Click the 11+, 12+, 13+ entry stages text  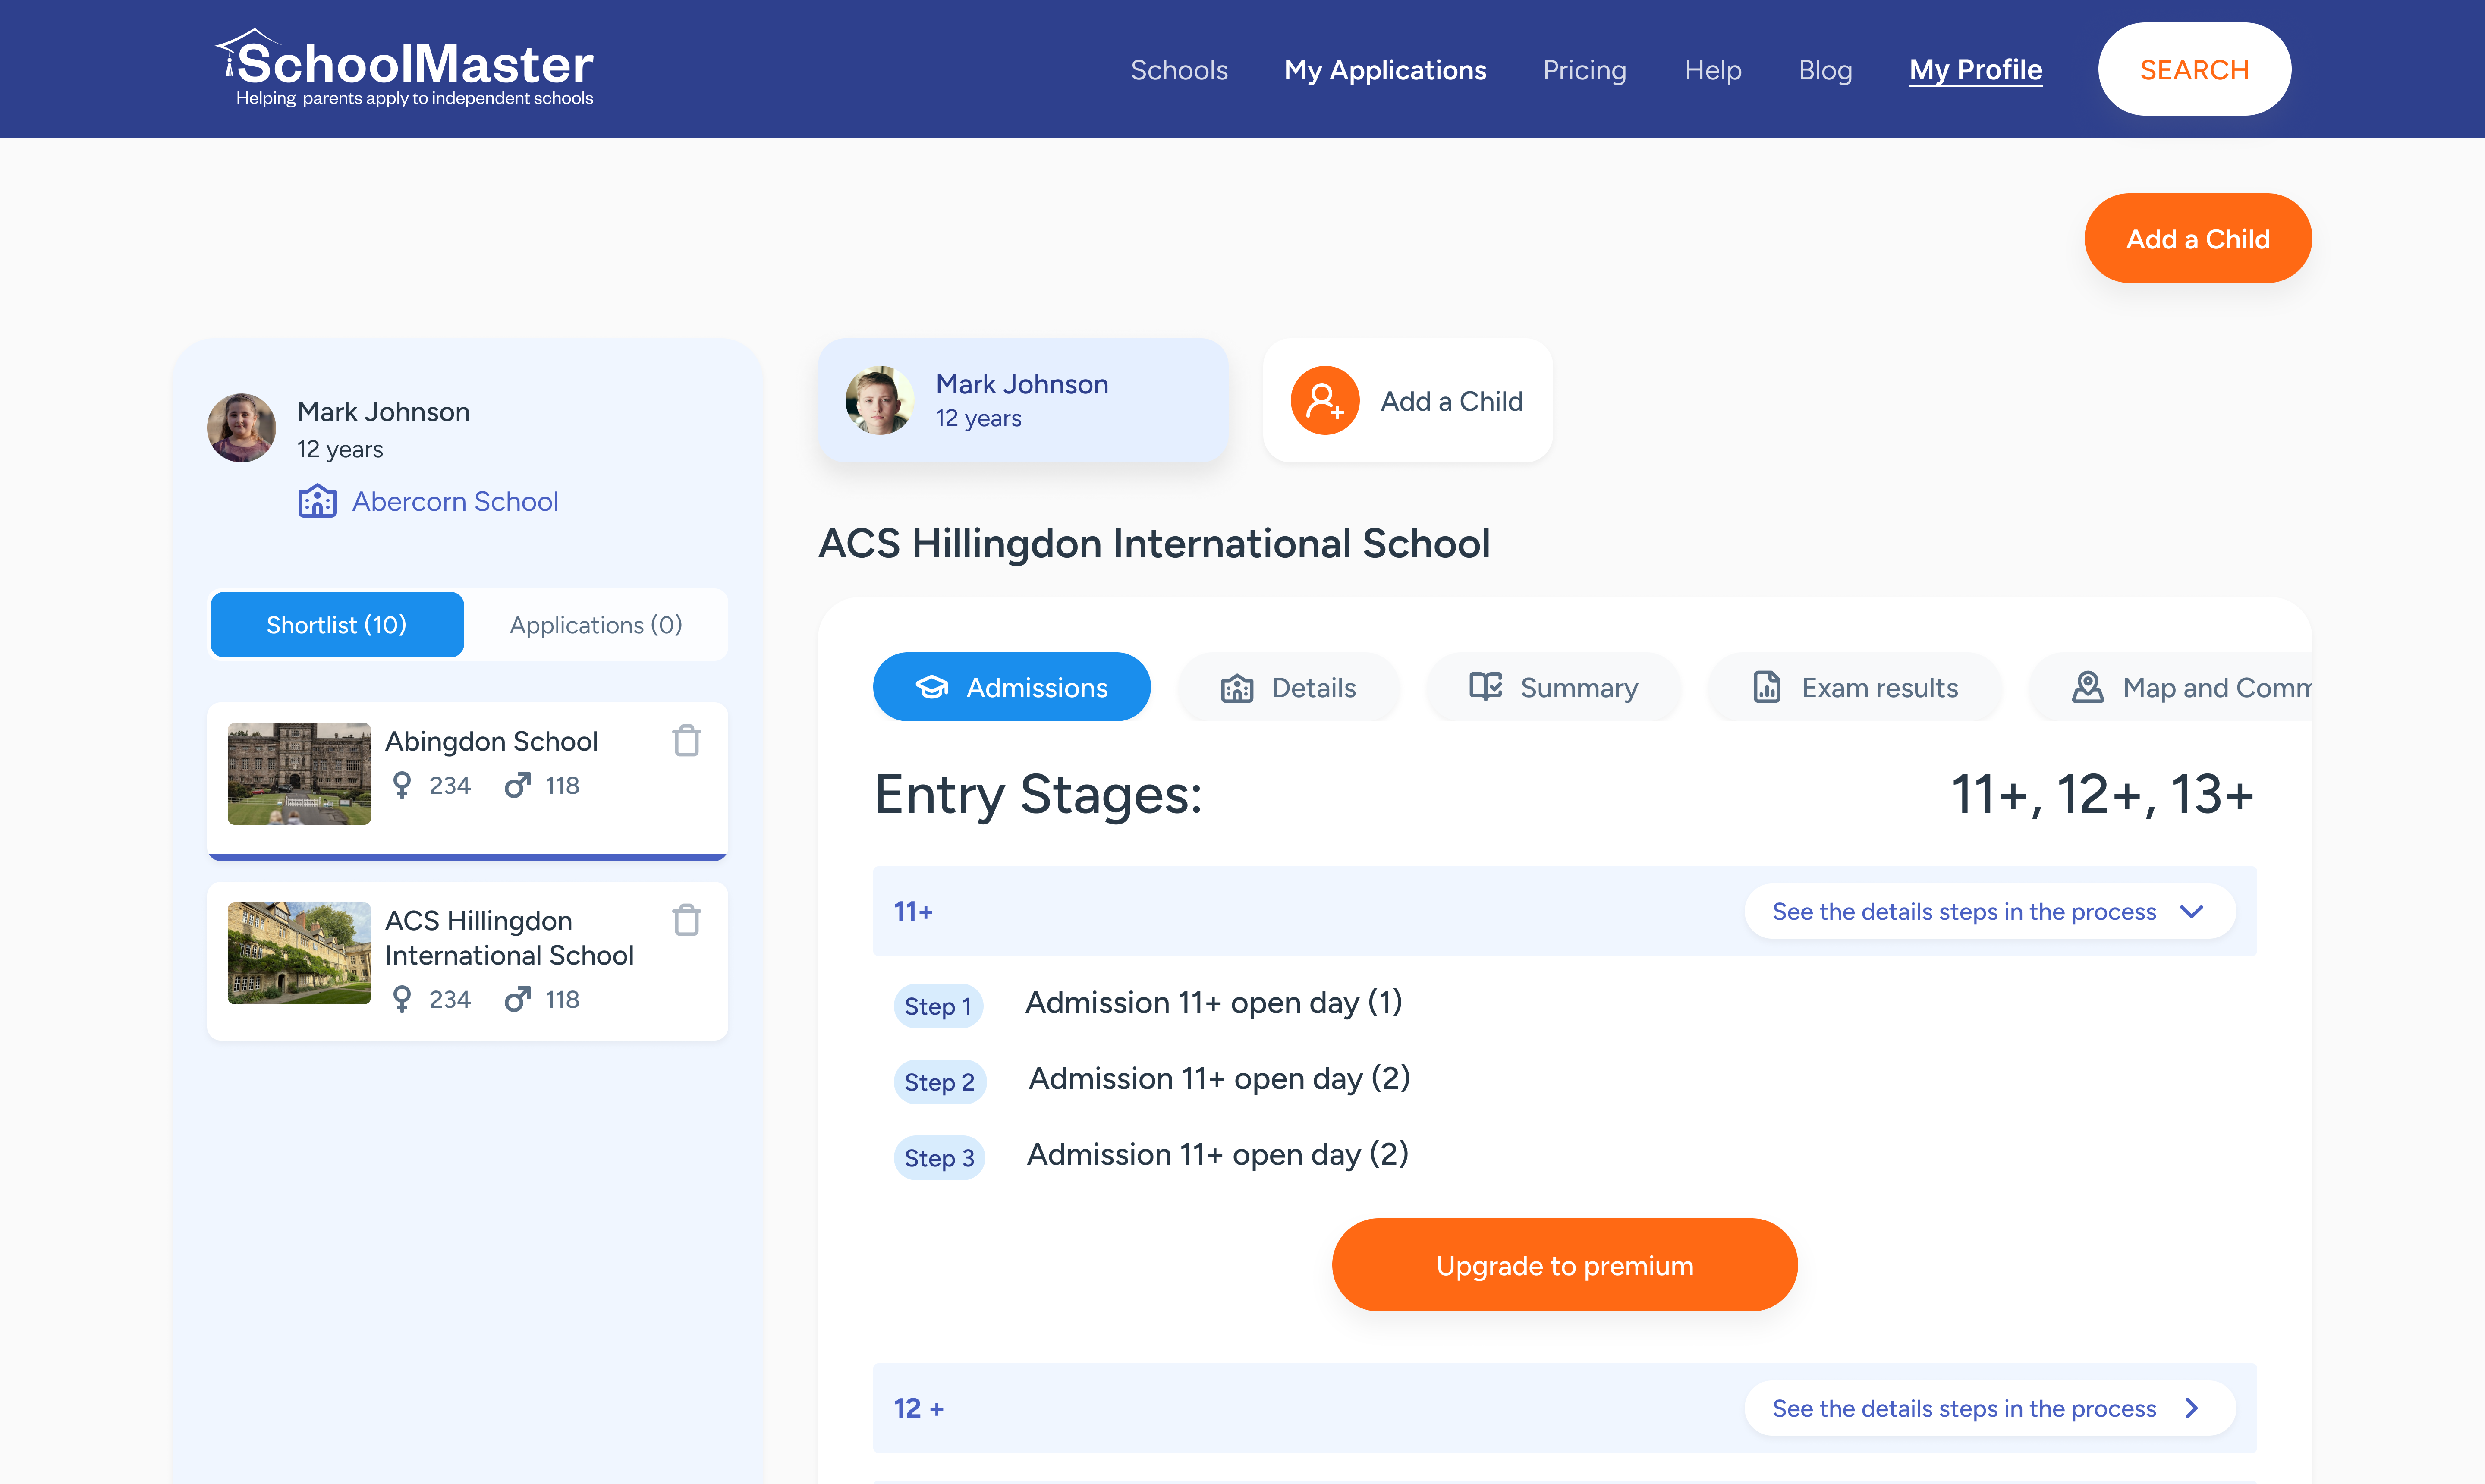coord(2103,795)
